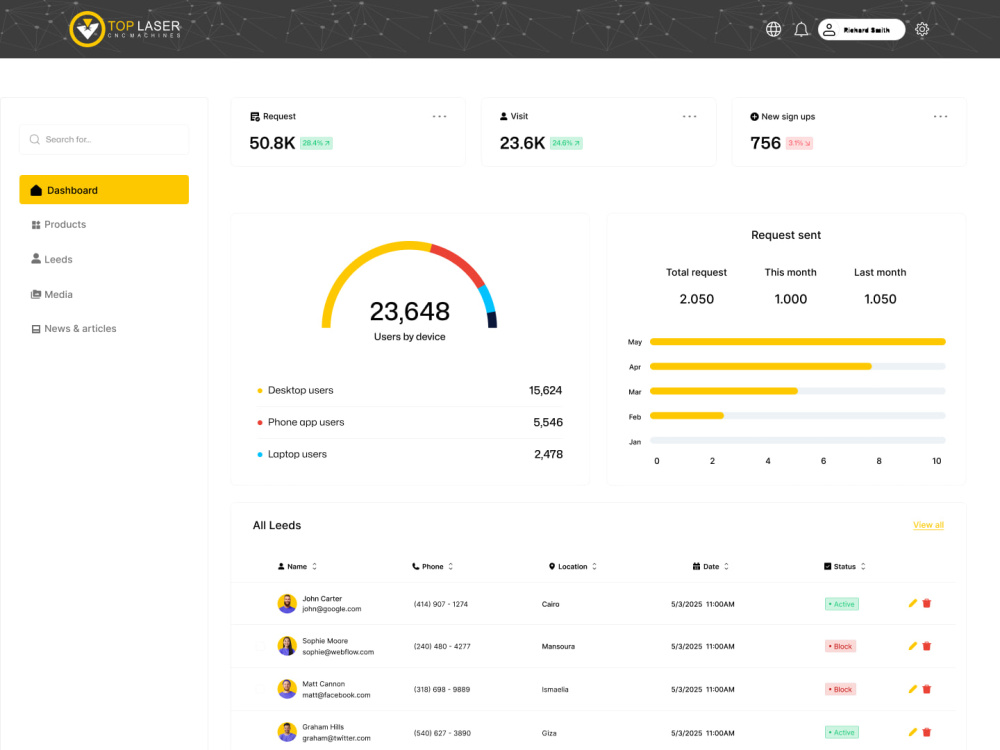Select Phone app users row
Viewport: 1000px width, 750px height.
pyautogui.click(x=409, y=422)
